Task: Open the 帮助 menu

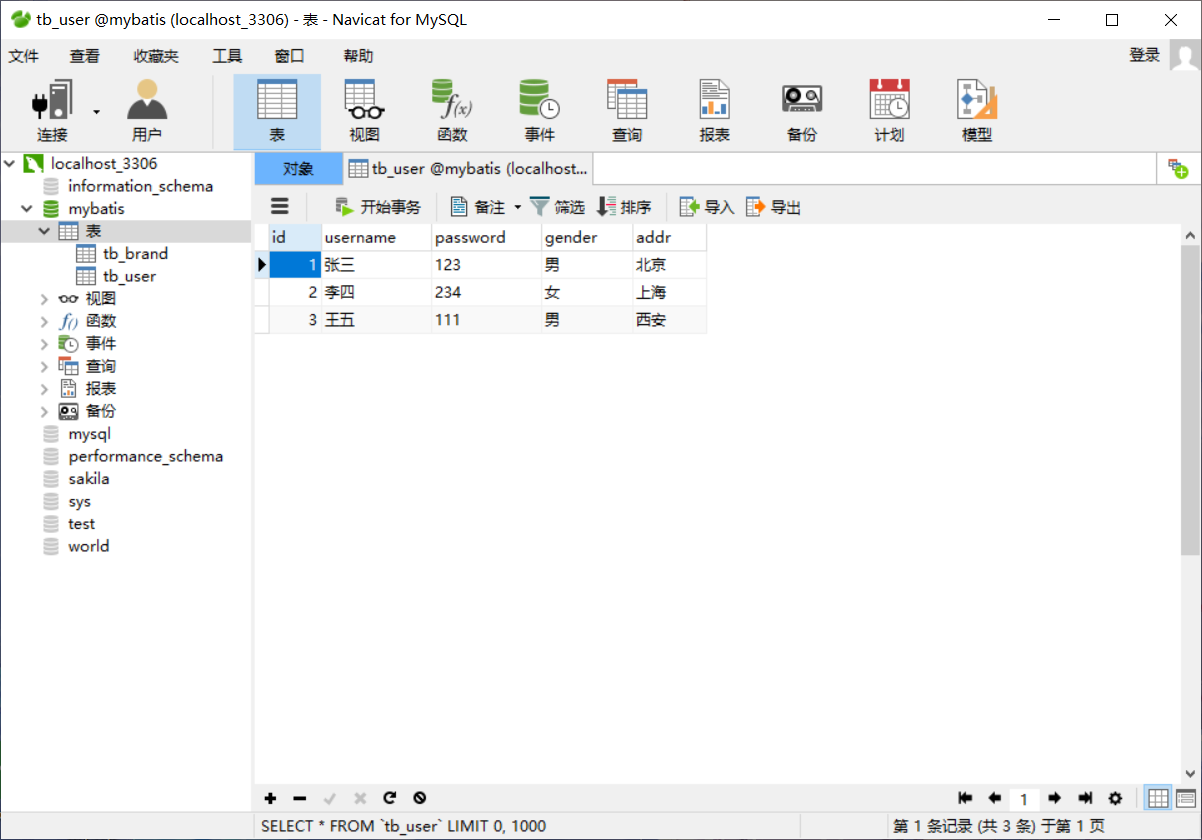Action: point(358,56)
